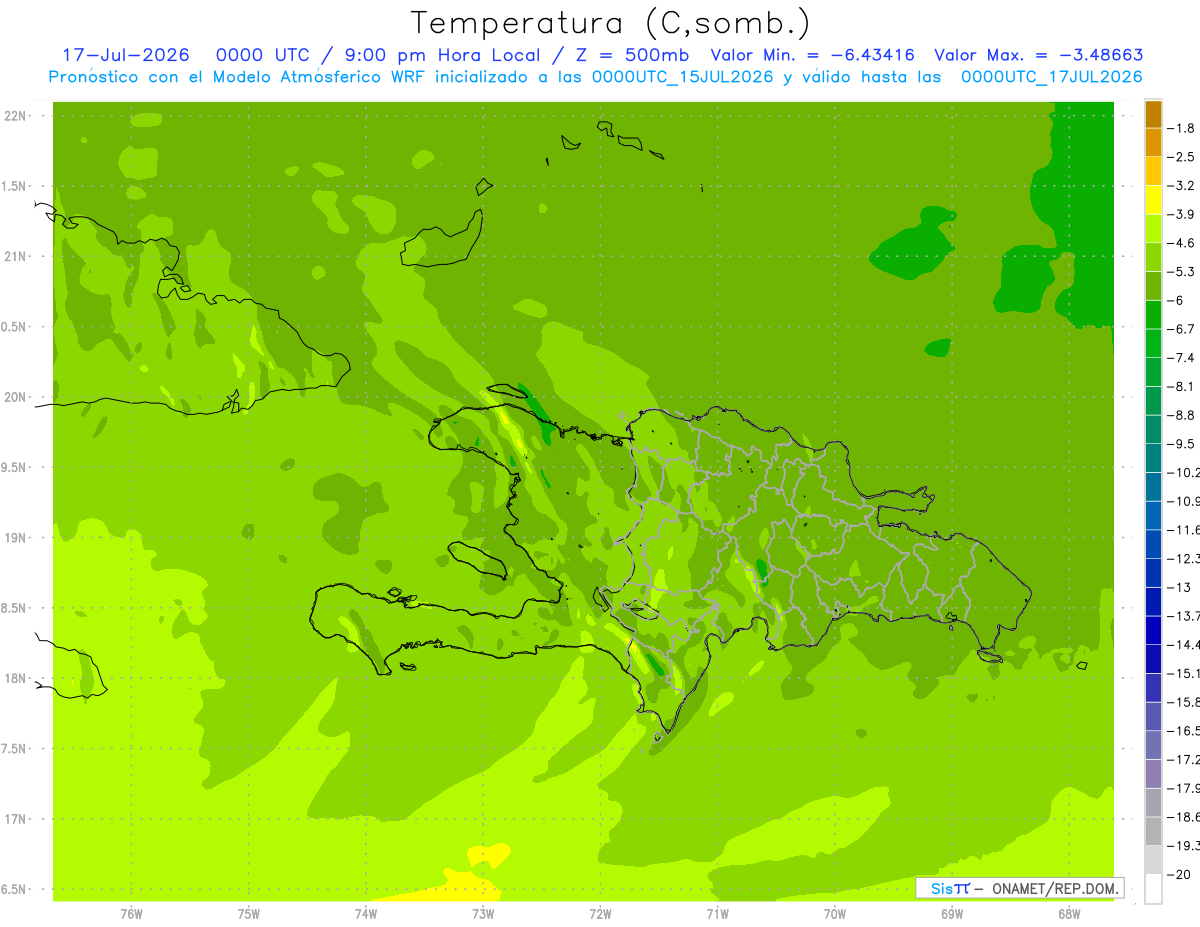Click the "-20" colorbar value

point(1178,875)
